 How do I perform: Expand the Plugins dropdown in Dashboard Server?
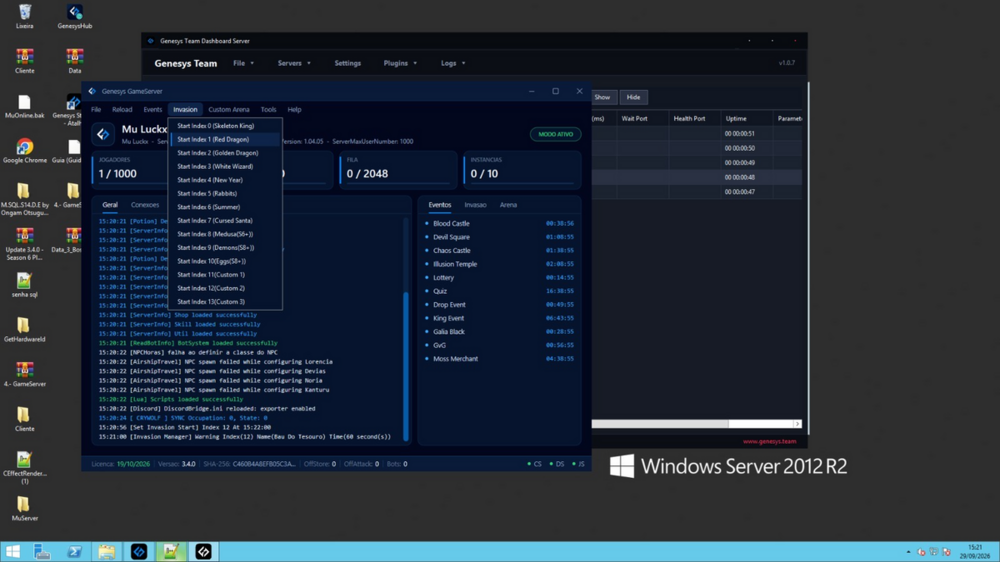coord(400,63)
